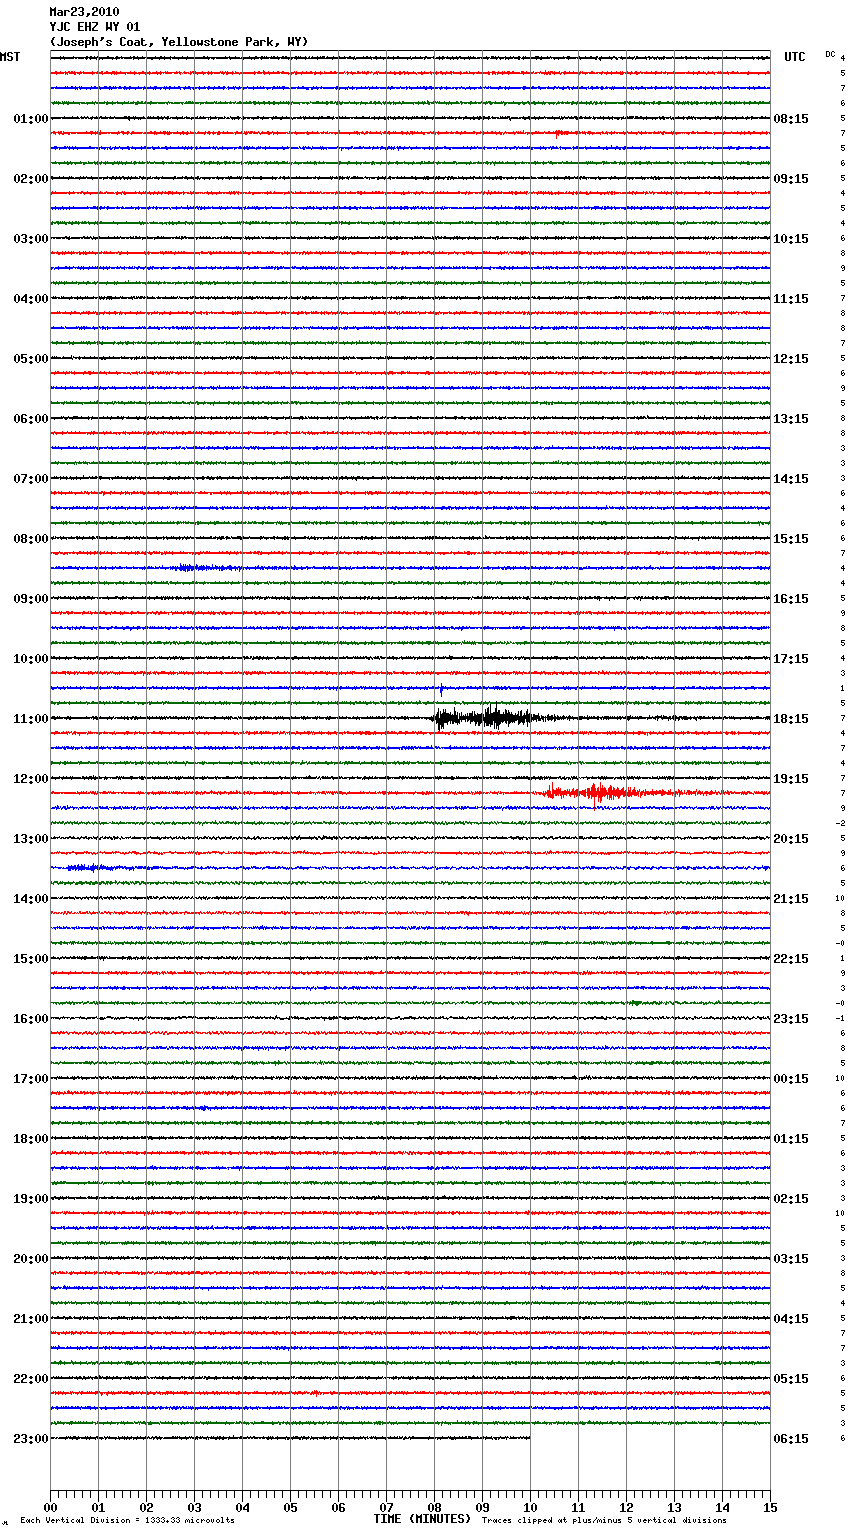The image size is (850, 1534).
Task: Click the 03:15 UTC time label
Action: click(791, 1259)
